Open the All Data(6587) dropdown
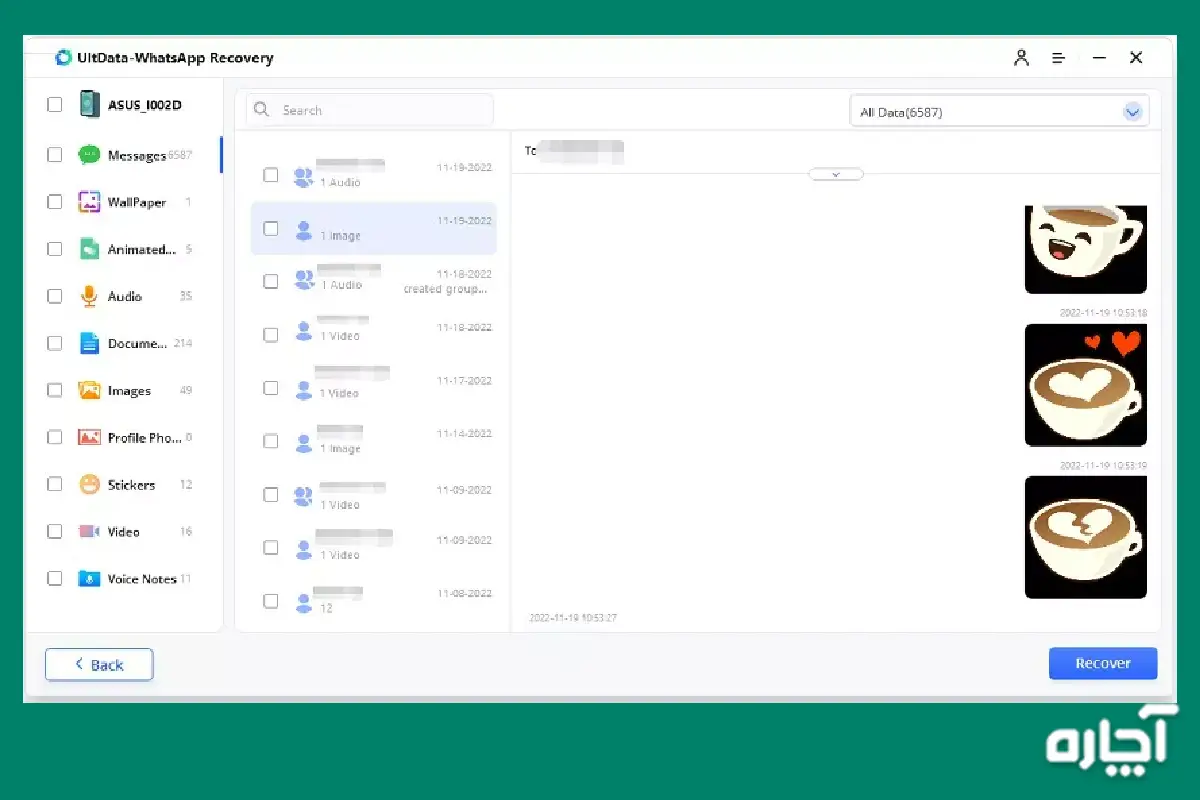Image resolution: width=1200 pixels, height=800 pixels. pyautogui.click(x=999, y=112)
